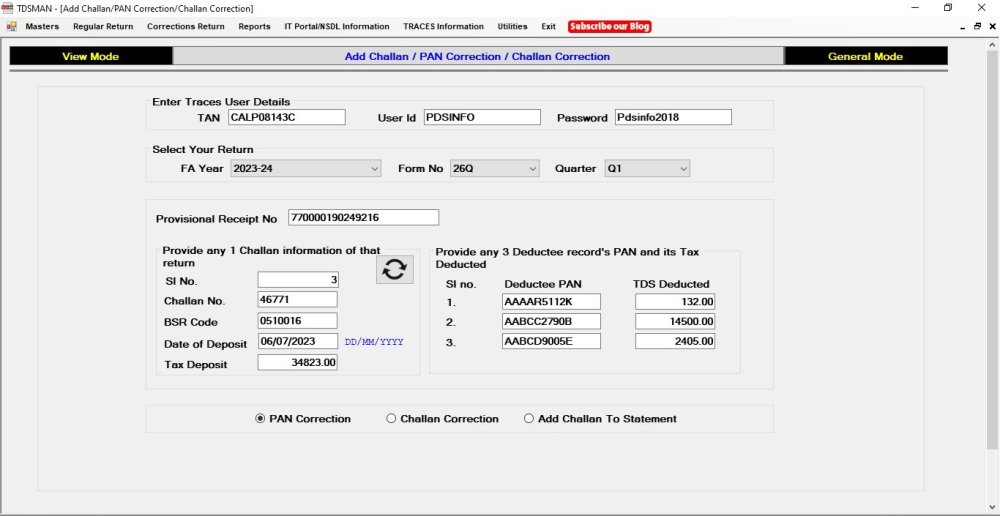
Task: Click the inner MDI child close button
Action: tap(992, 26)
